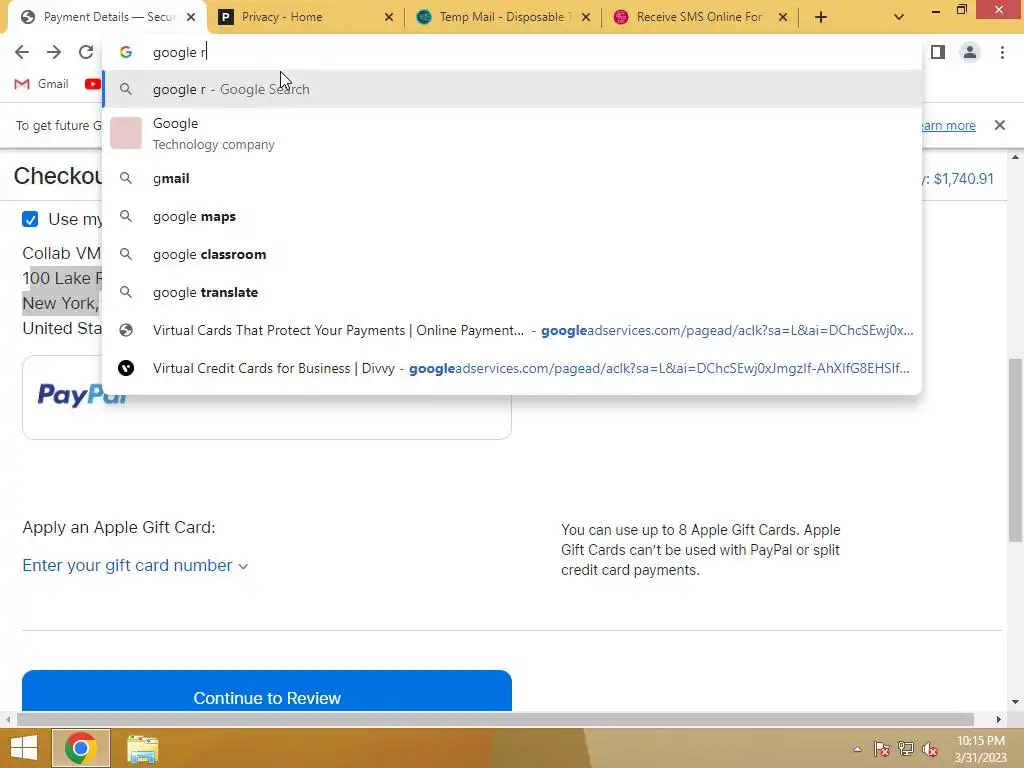This screenshot has height=768, width=1024.
Task: Open the Action Center flag icon
Action: 882,749
